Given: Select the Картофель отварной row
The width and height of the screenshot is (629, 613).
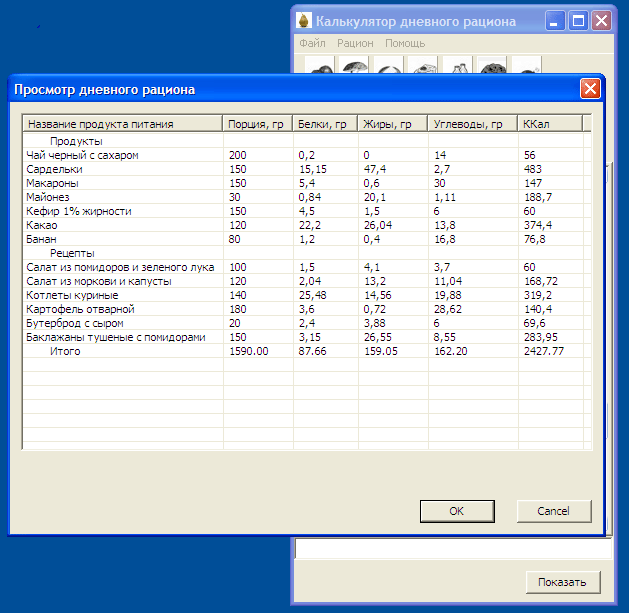Looking at the screenshot, I should click(x=306, y=309).
